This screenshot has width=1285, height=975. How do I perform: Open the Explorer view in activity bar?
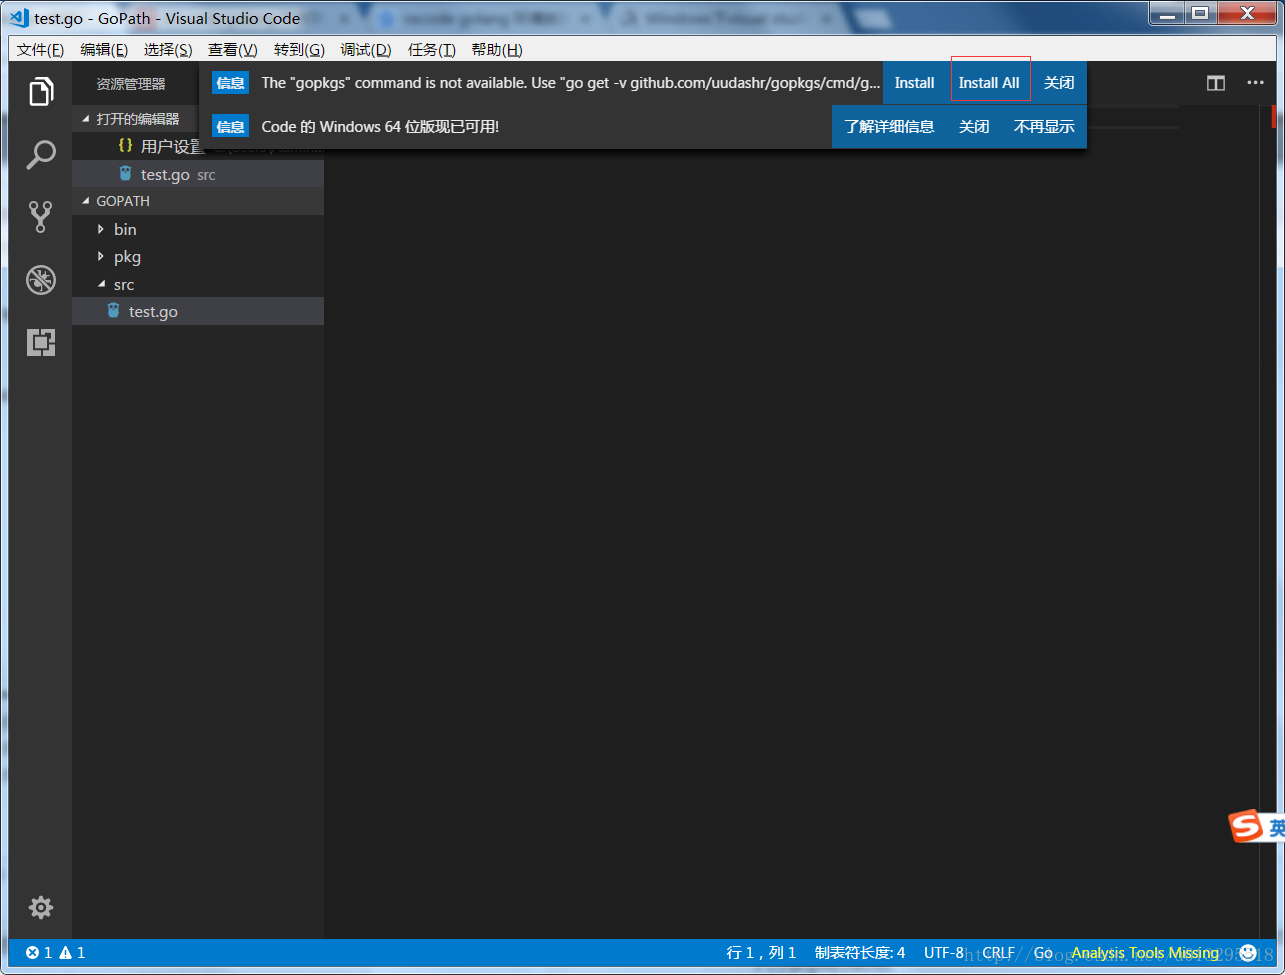pyautogui.click(x=40, y=92)
